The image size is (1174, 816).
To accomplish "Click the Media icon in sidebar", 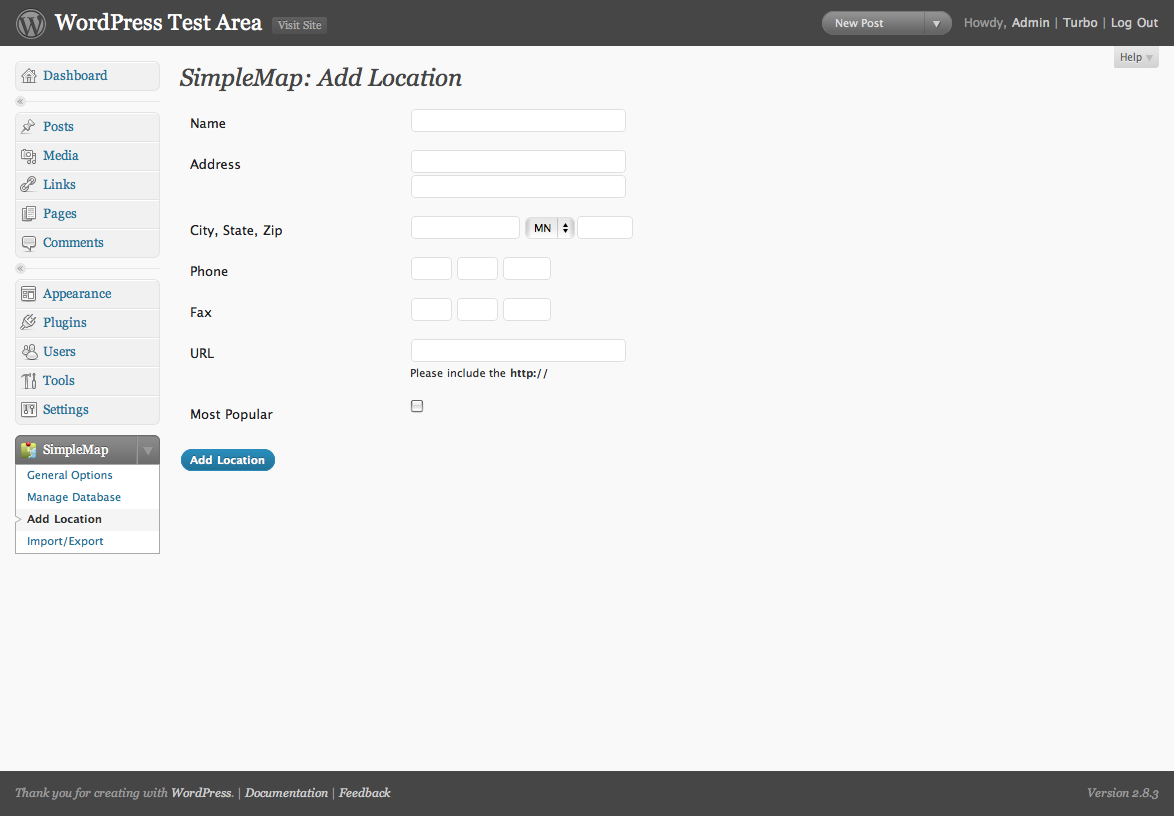I will pos(28,156).
